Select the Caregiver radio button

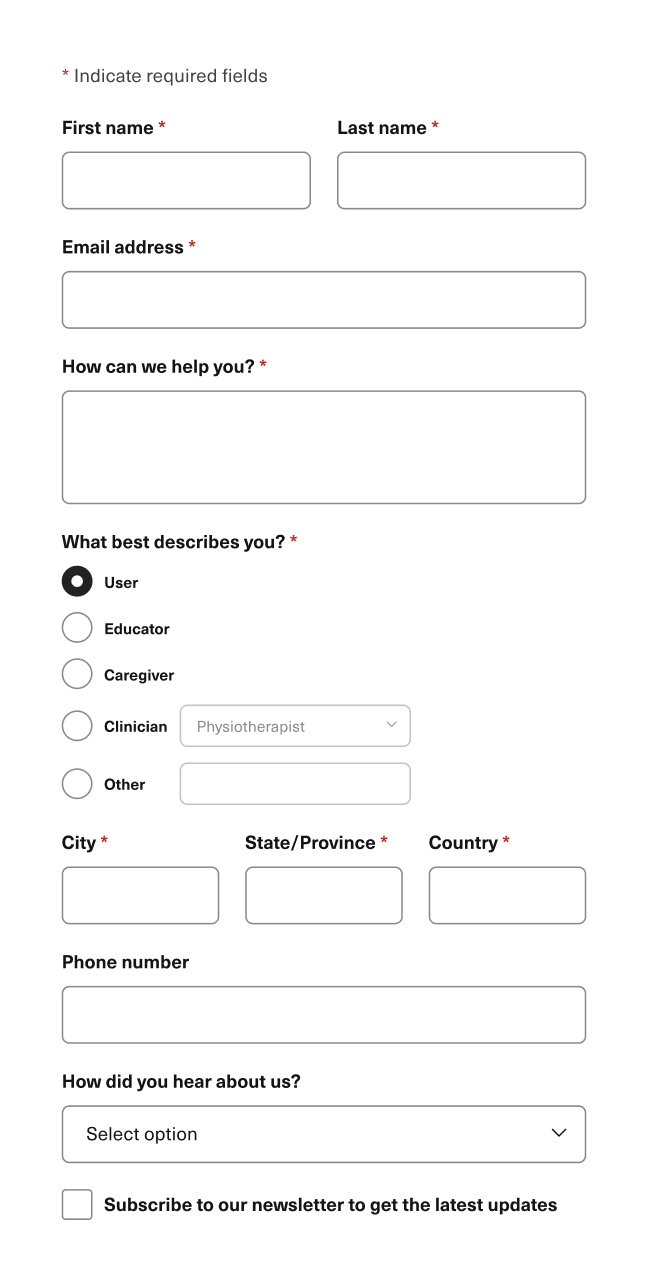[77, 674]
